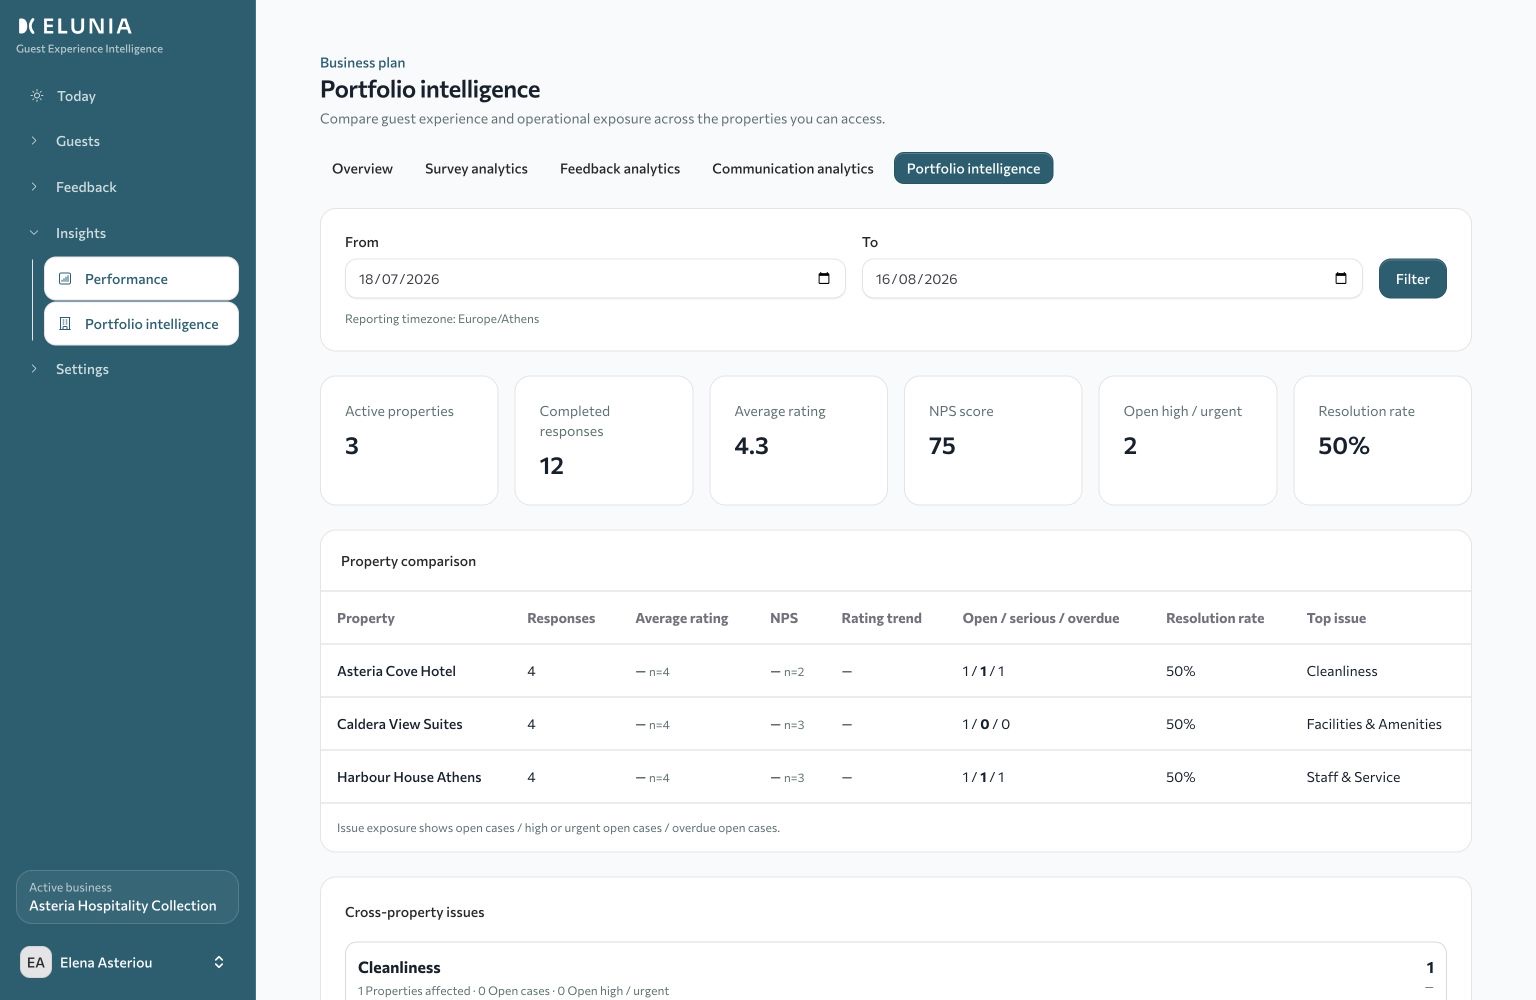This screenshot has height=1000, width=1536.
Task: Open the Elena Asteriou account switcher chevrons
Action: (x=219, y=962)
